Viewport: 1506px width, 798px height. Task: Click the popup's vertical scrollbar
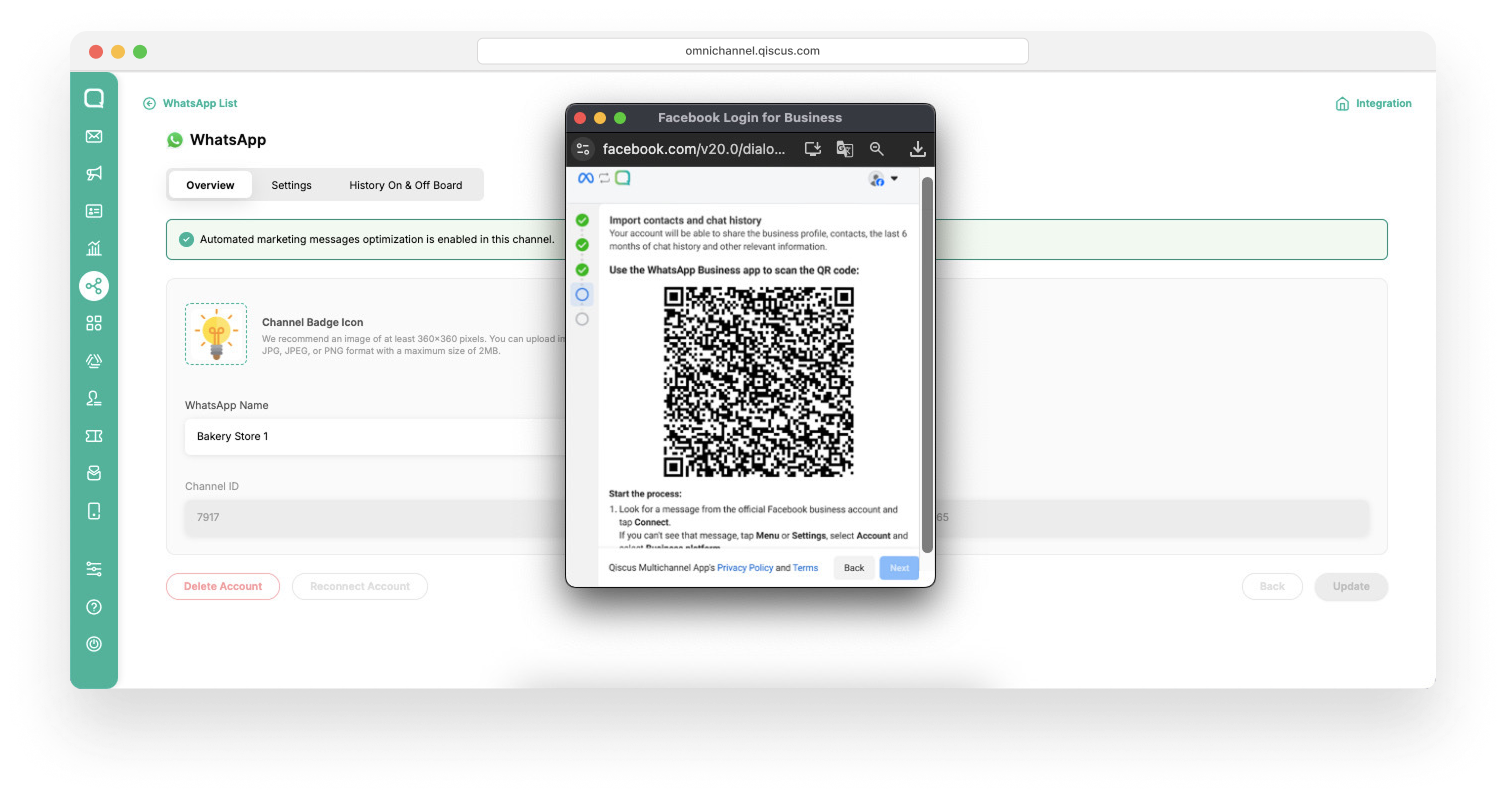927,365
